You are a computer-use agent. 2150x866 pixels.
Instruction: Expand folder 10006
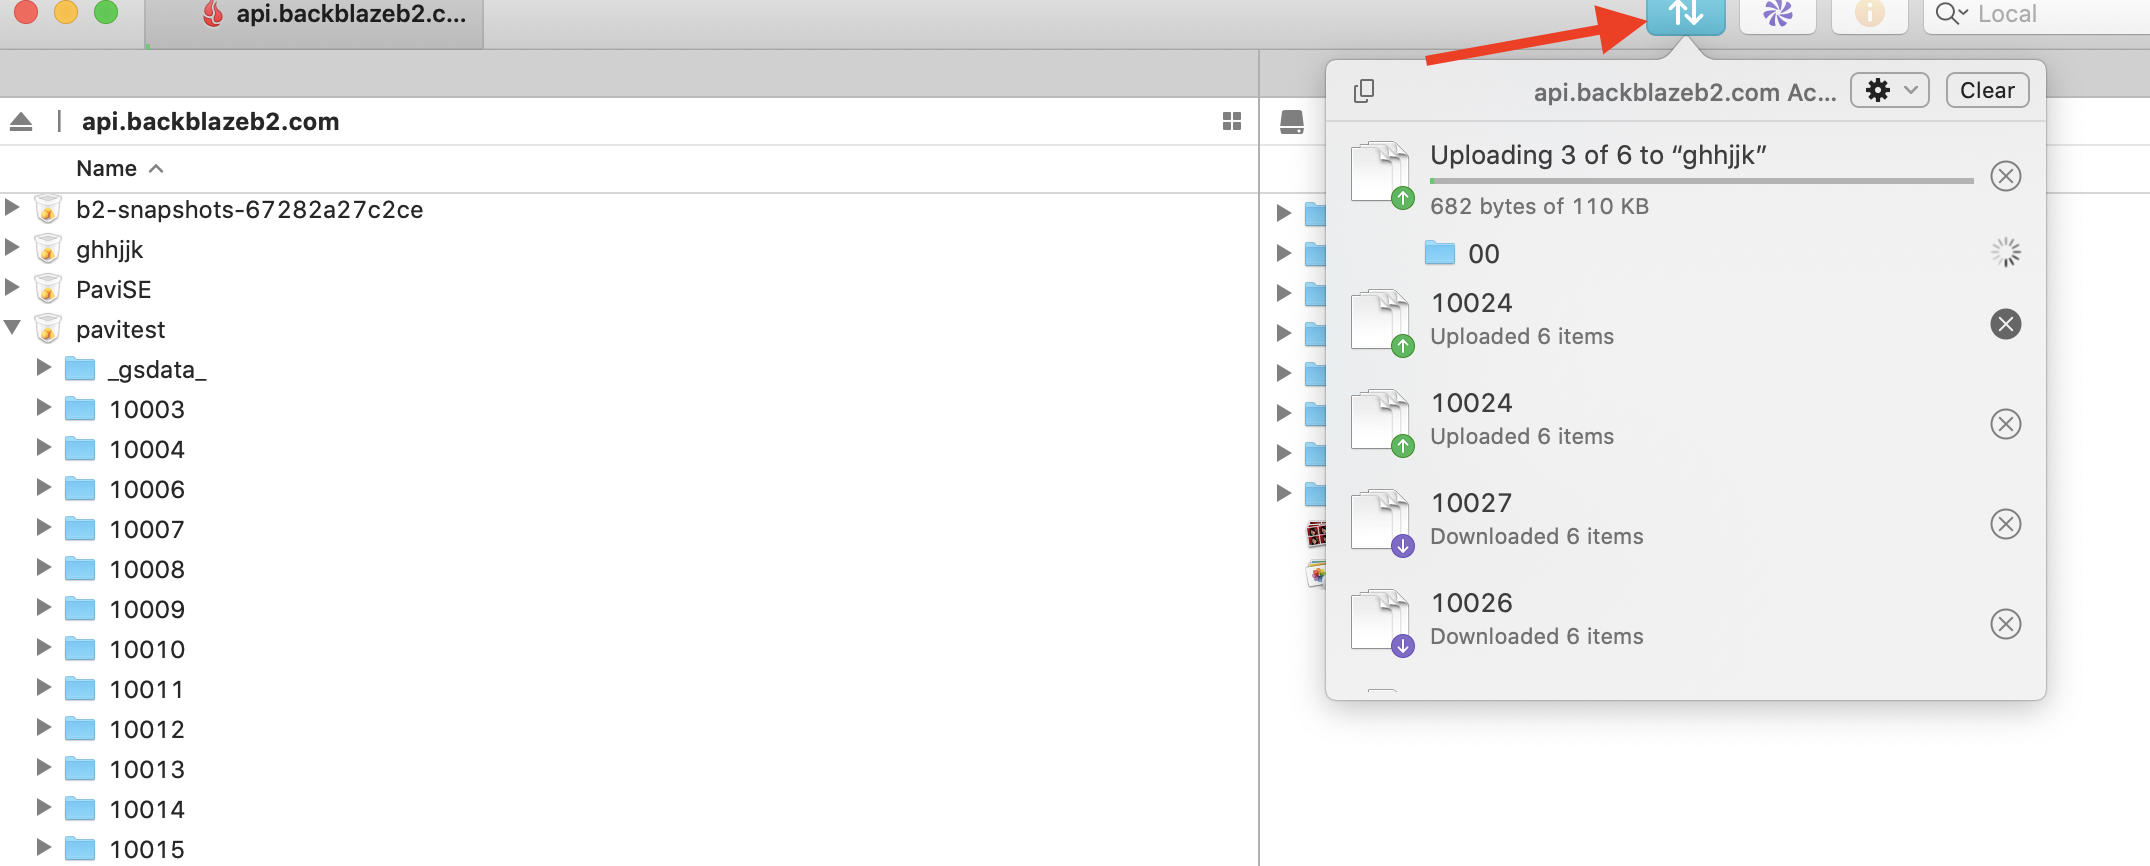coord(44,487)
